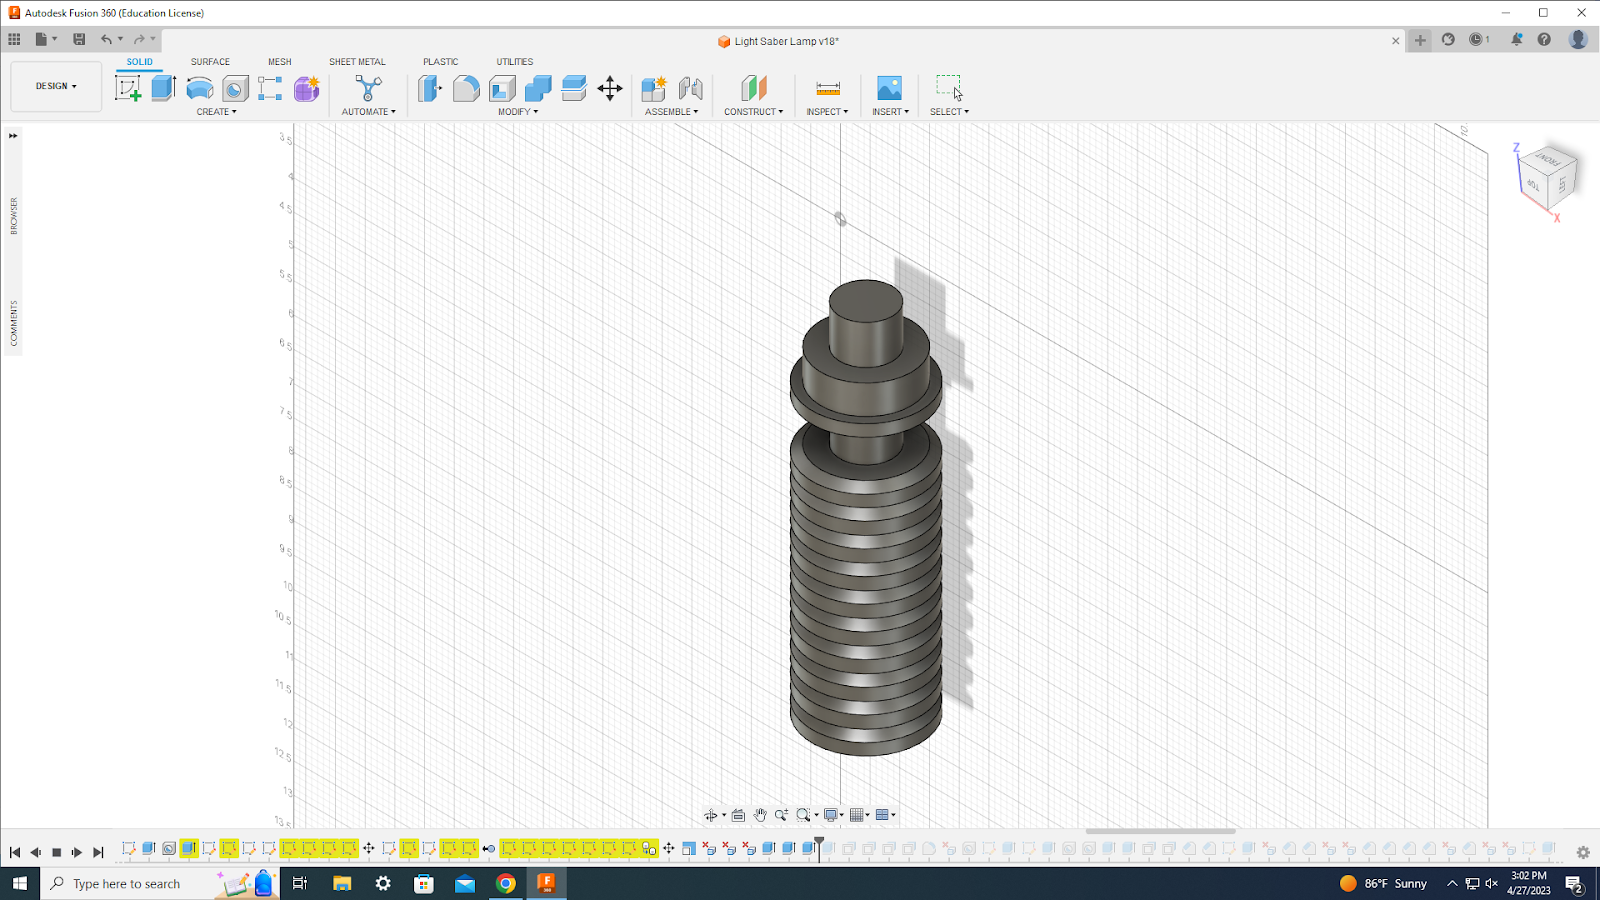Expand the INSERT menu
This screenshot has height=900, width=1600.
(890, 112)
